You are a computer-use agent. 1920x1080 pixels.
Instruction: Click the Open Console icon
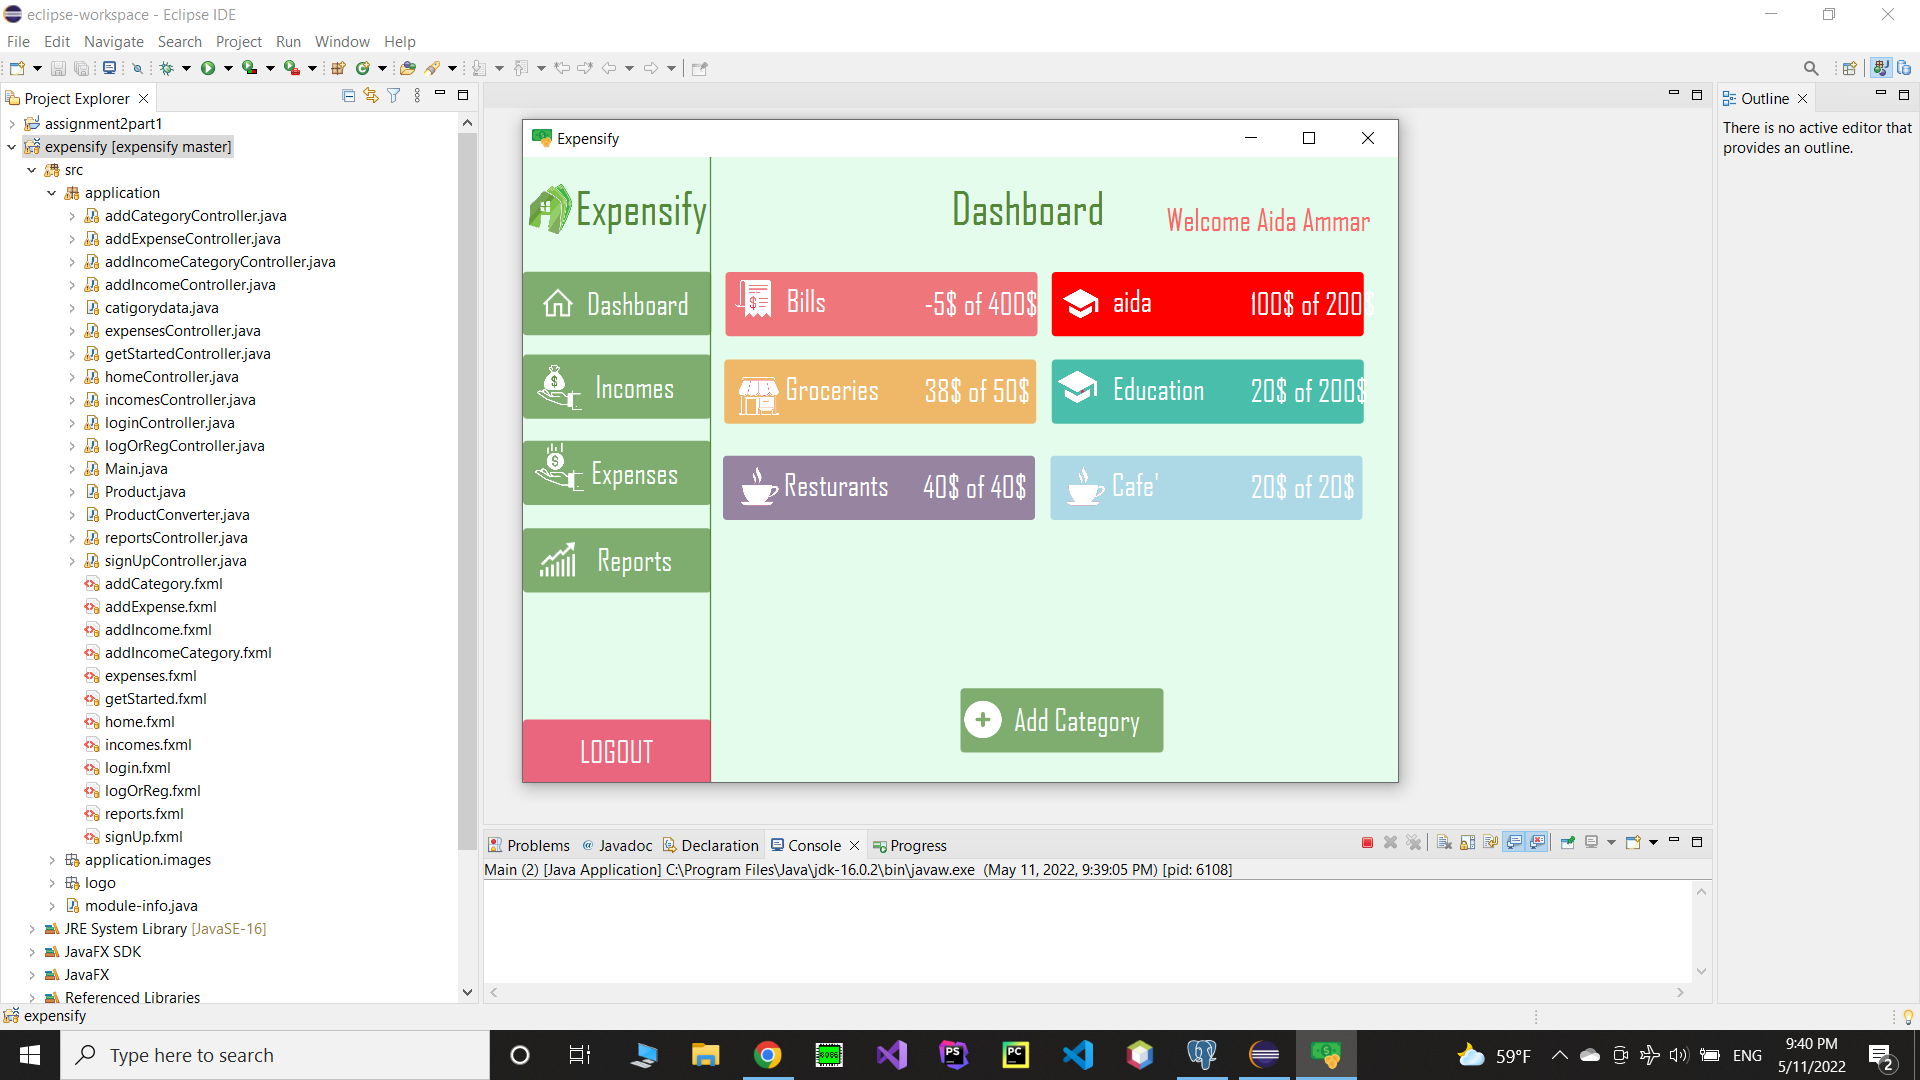(1633, 843)
